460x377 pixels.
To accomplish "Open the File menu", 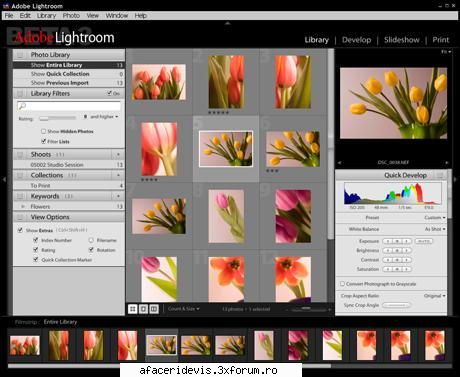I will click(9, 16).
